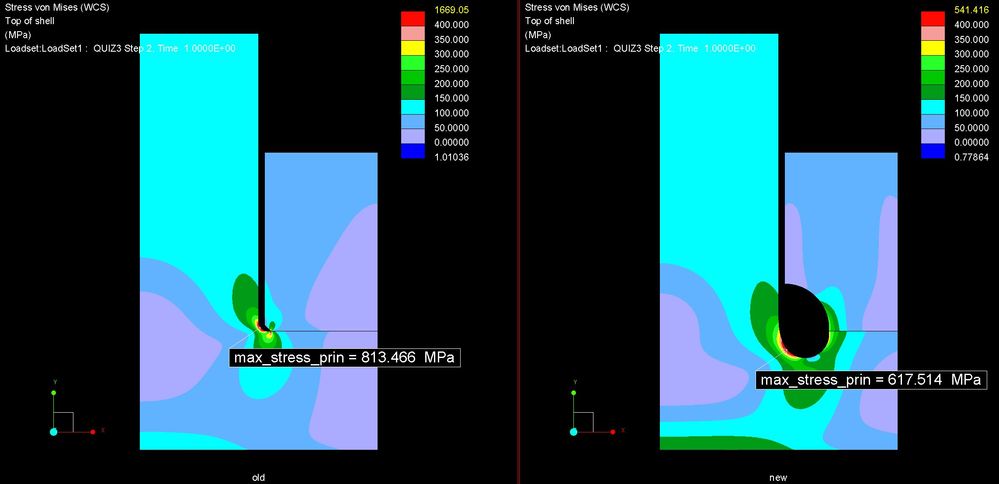Click the max_stress_prin = 617.514 MPa label
999x484 pixels.
click(x=870, y=380)
